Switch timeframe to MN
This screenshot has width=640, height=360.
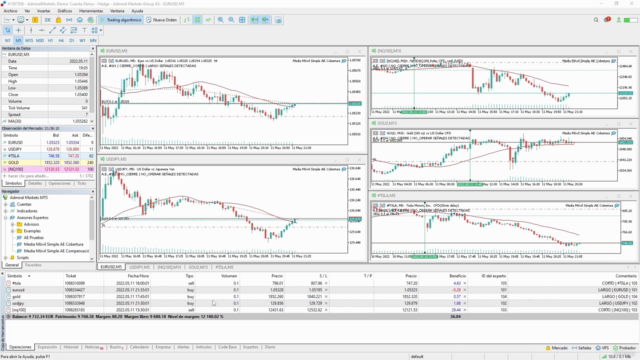(93, 40)
